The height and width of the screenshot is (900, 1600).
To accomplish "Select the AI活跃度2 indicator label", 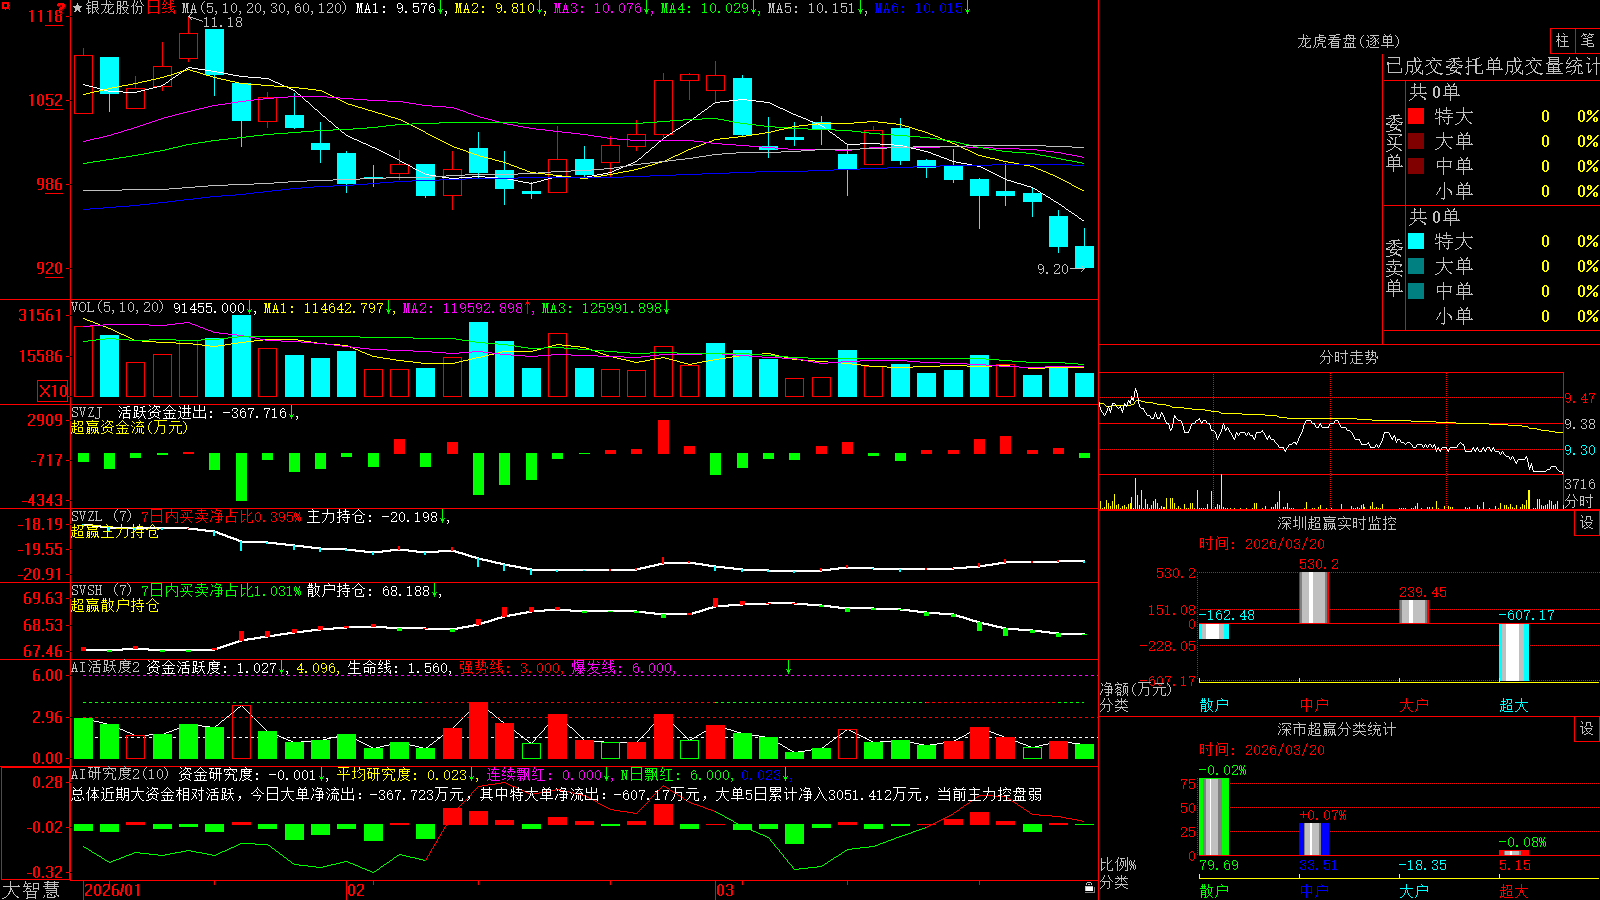I will pyautogui.click(x=106, y=667).
